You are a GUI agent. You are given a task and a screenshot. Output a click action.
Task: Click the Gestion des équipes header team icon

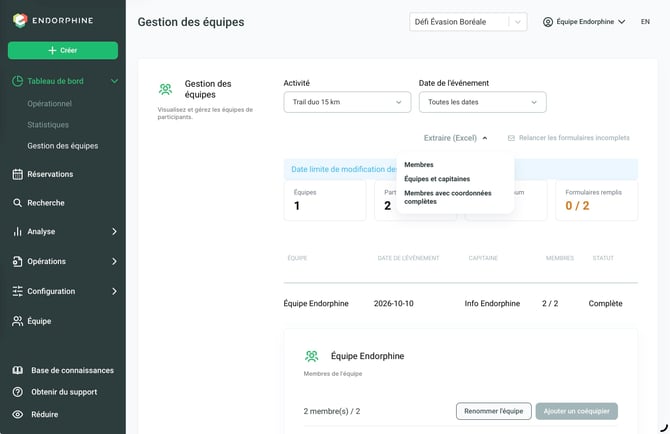[x=165, y=89]
